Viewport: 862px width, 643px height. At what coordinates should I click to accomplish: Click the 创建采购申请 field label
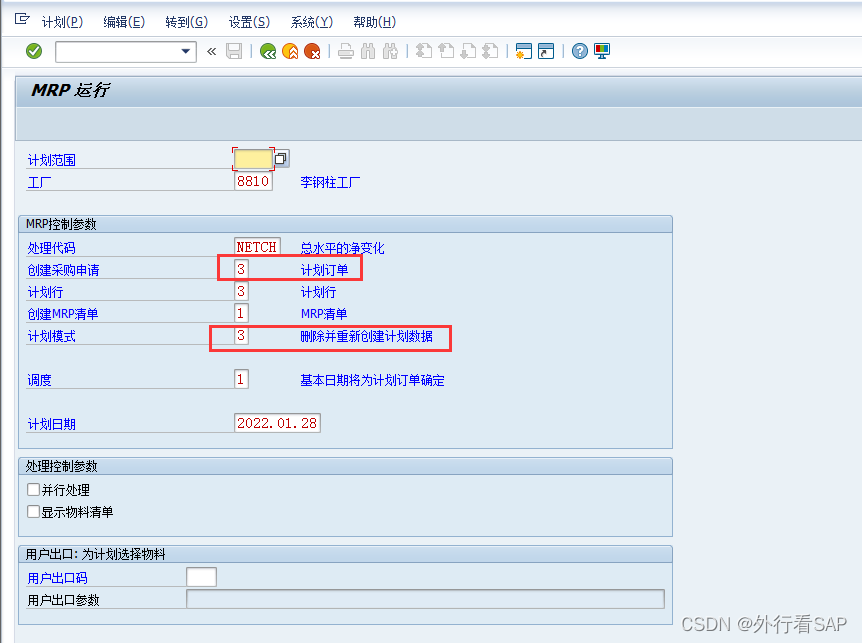[64, 270]
